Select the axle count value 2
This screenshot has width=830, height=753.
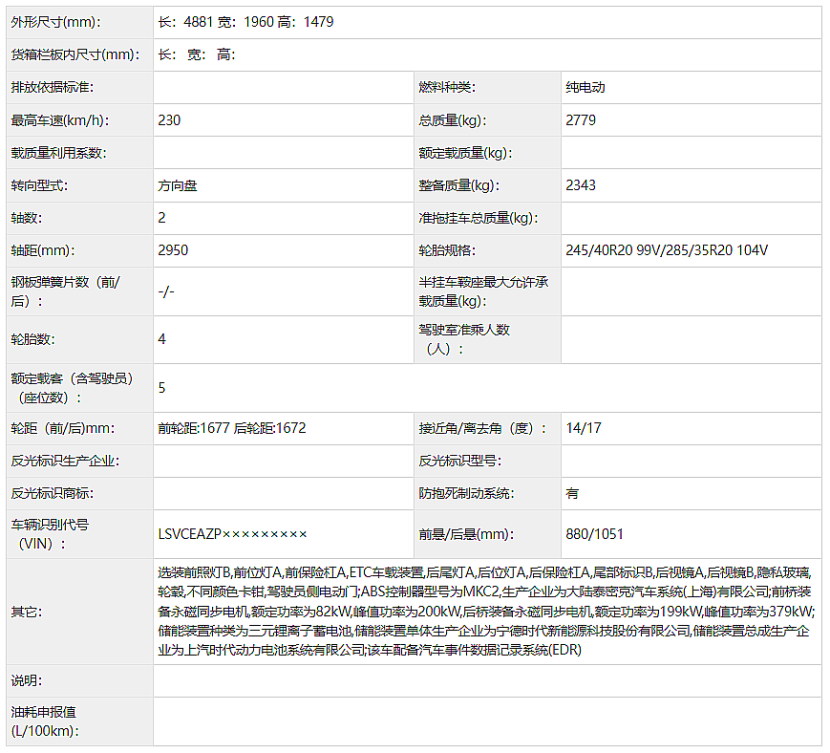click(162, 218)
